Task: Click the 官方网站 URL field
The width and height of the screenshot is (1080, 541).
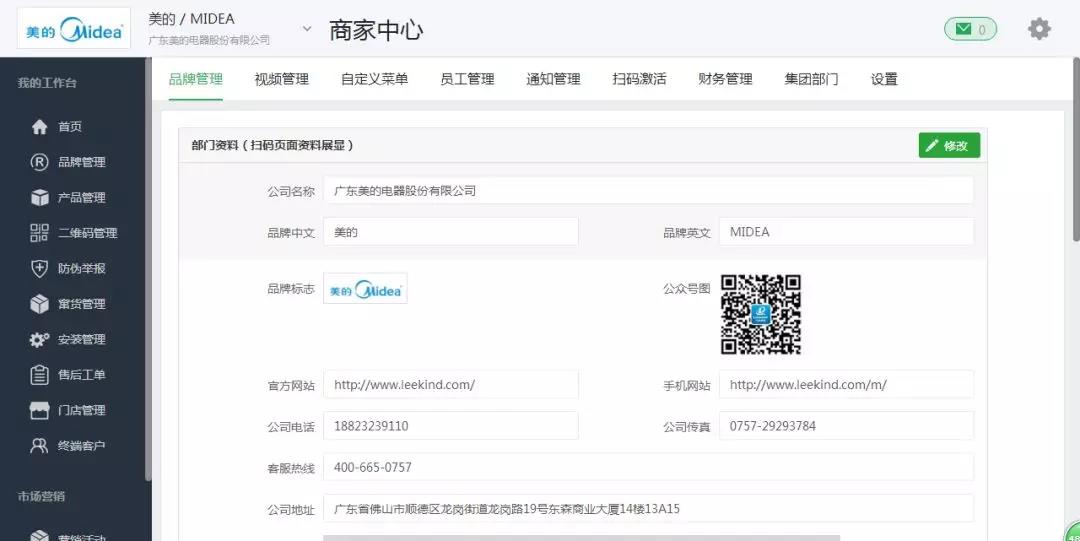Action: pos(450,385)
